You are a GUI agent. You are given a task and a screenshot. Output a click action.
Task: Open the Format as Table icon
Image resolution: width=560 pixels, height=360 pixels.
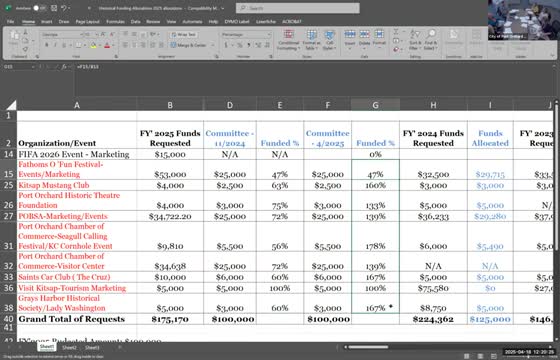point(311,35)
